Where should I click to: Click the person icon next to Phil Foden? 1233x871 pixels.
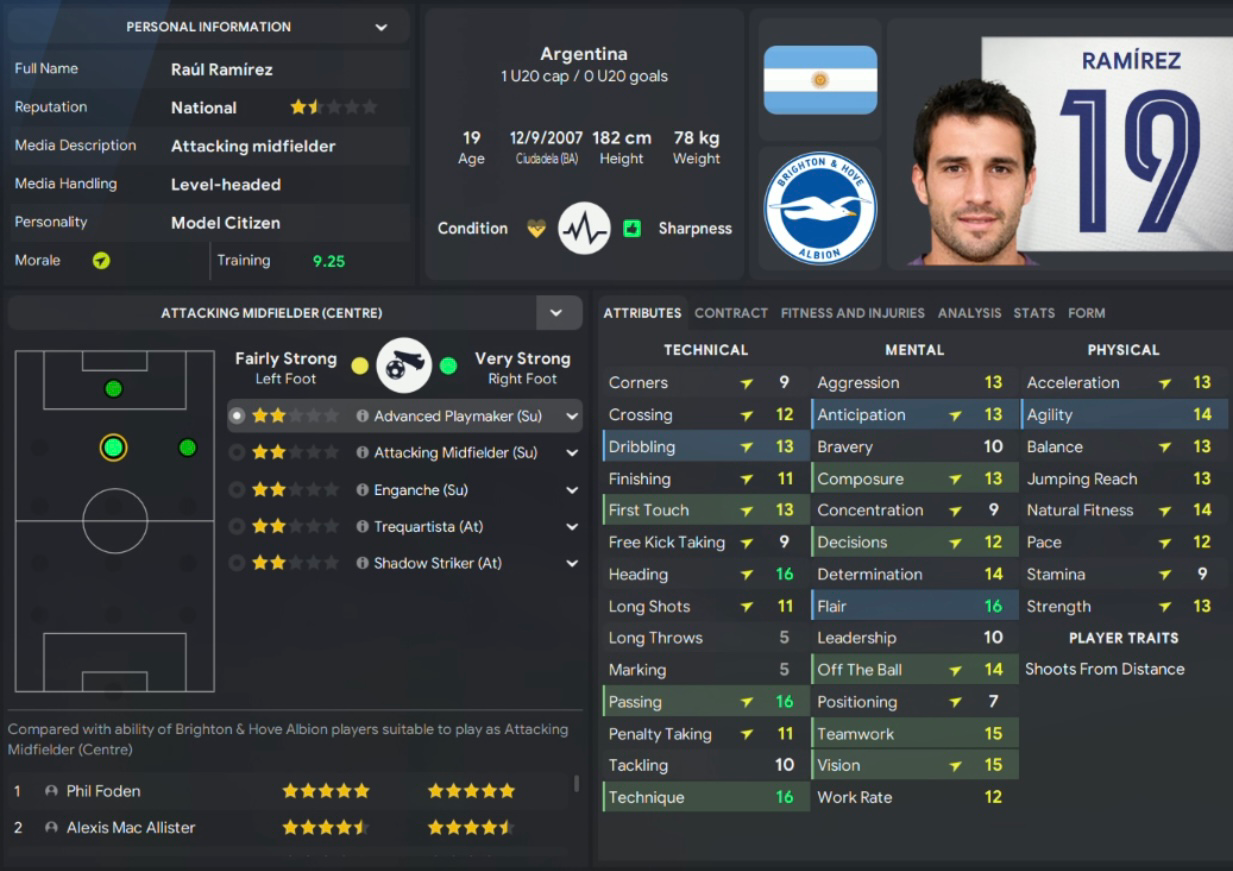pos(51,791)
